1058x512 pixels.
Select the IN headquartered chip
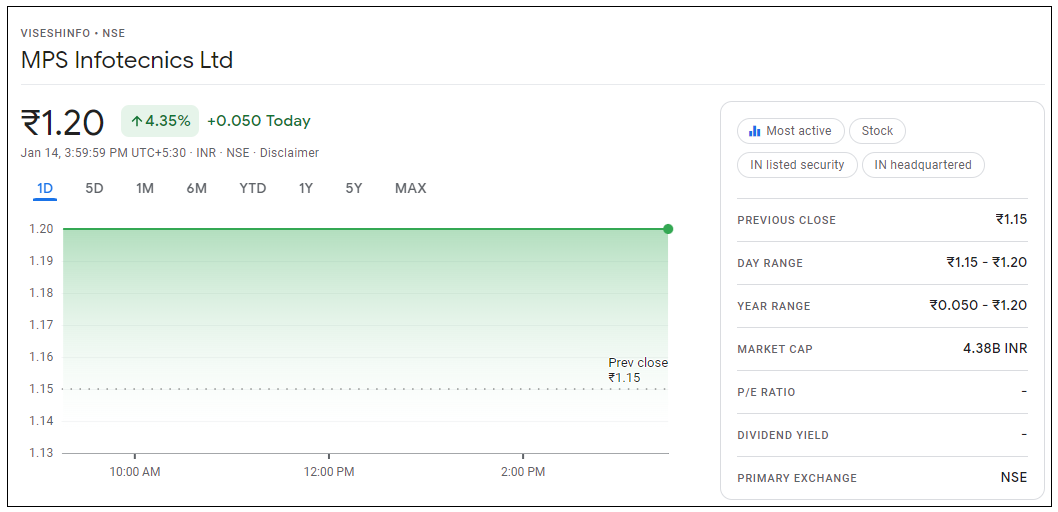(923, 165)
